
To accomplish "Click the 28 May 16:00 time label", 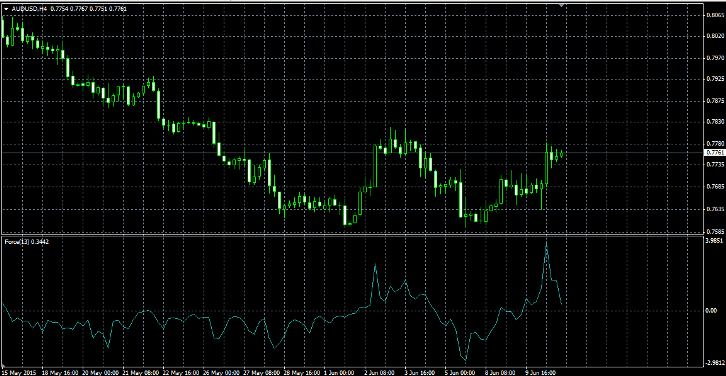I will 302,372.
